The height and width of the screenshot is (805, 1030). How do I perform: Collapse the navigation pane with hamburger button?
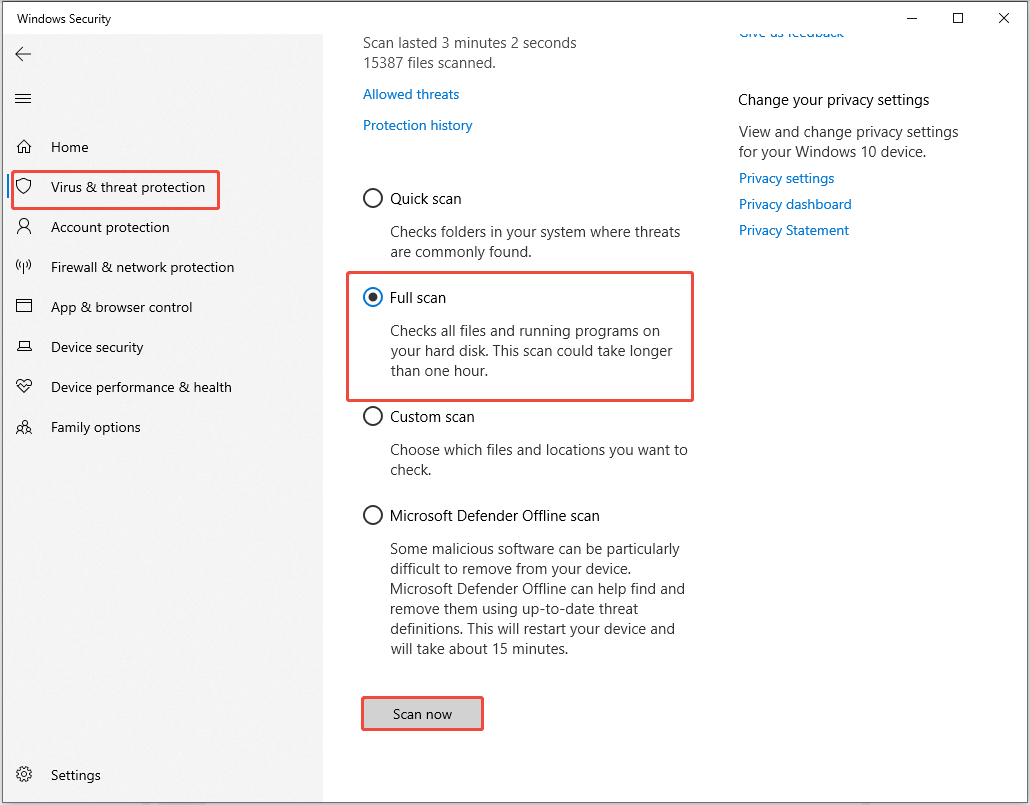tap(22, 98)
